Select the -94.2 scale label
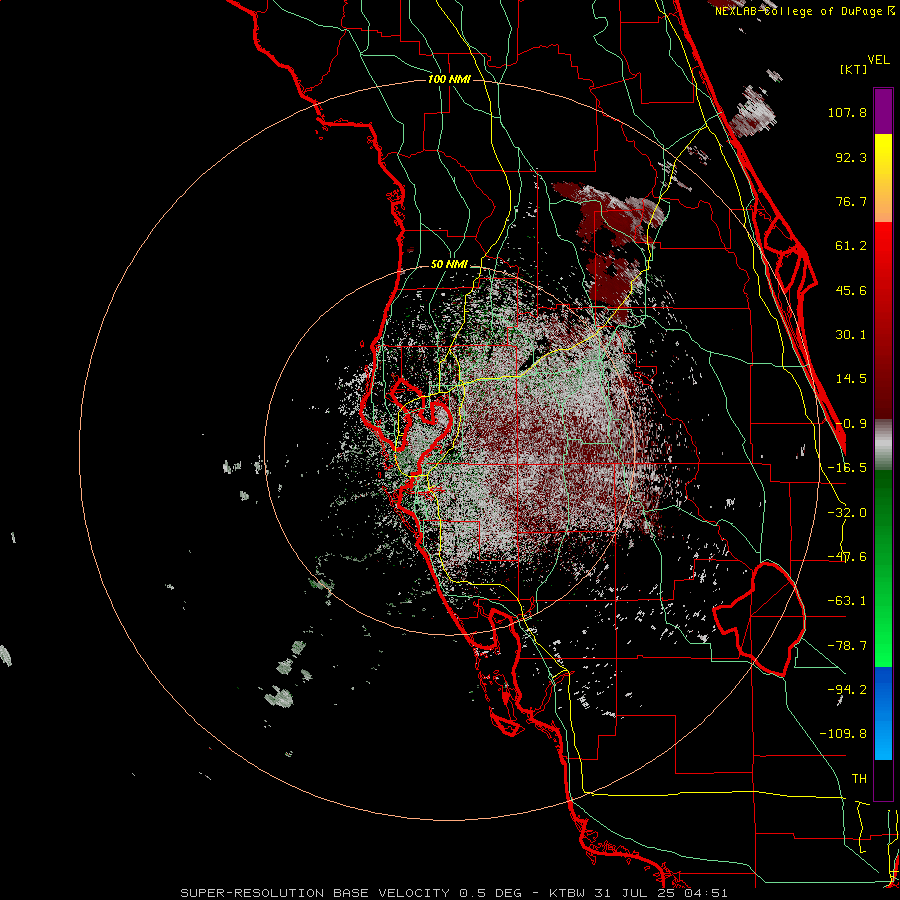Screen dimensions: 900x900 point(847,689)
